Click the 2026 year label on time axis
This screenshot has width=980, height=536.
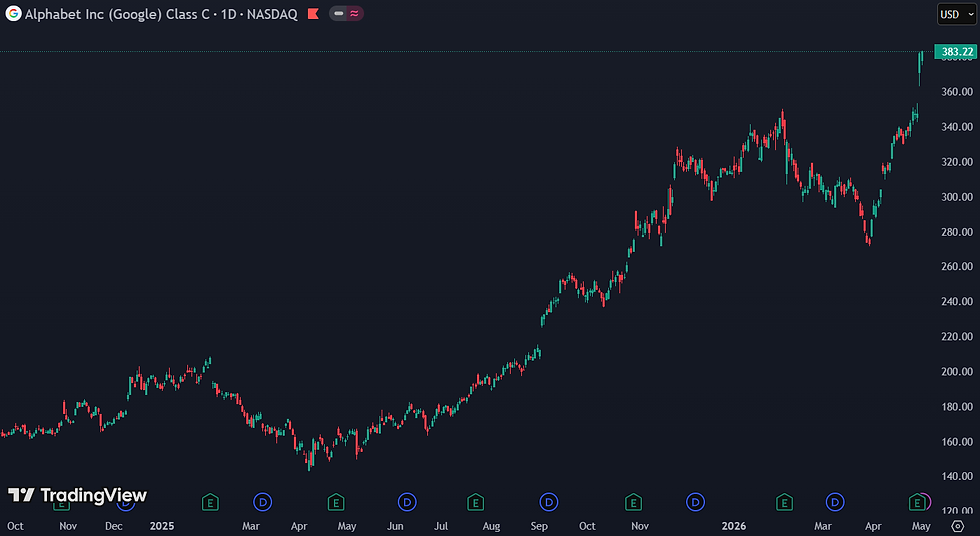coord(734,526)
